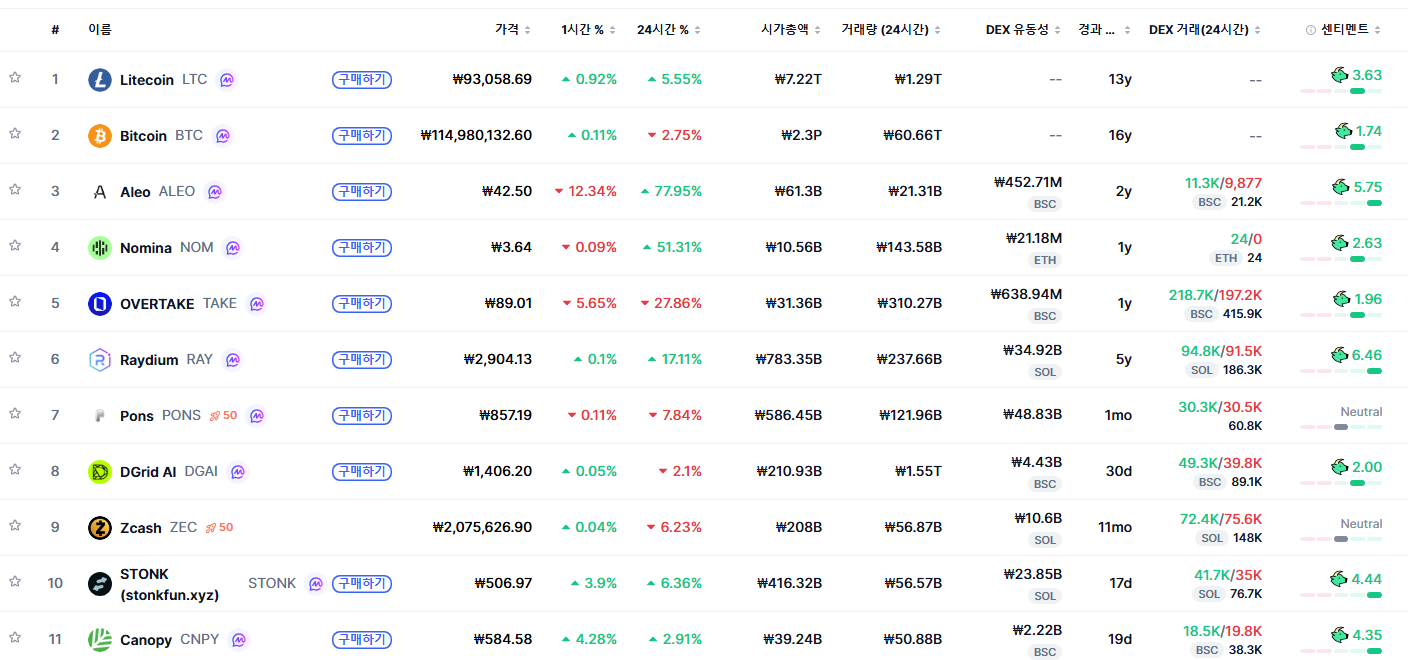Toggle watchlist star for Bitcoin
Viewport: 1424px width, 660px height.
[x=15, y=134]
